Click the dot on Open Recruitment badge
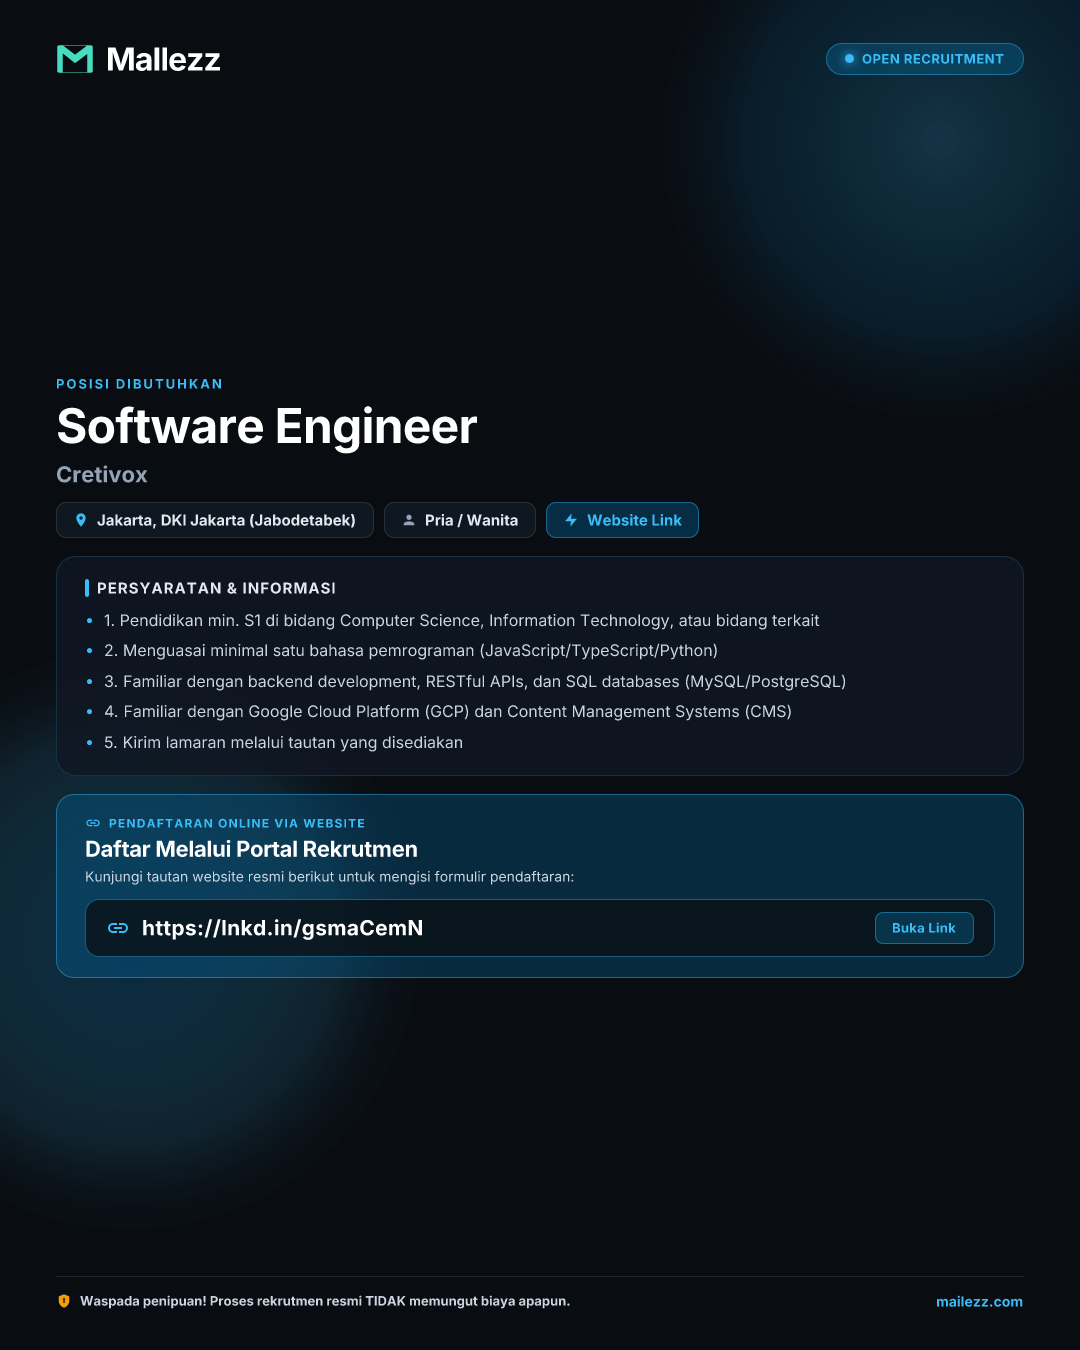 (849, 59)
